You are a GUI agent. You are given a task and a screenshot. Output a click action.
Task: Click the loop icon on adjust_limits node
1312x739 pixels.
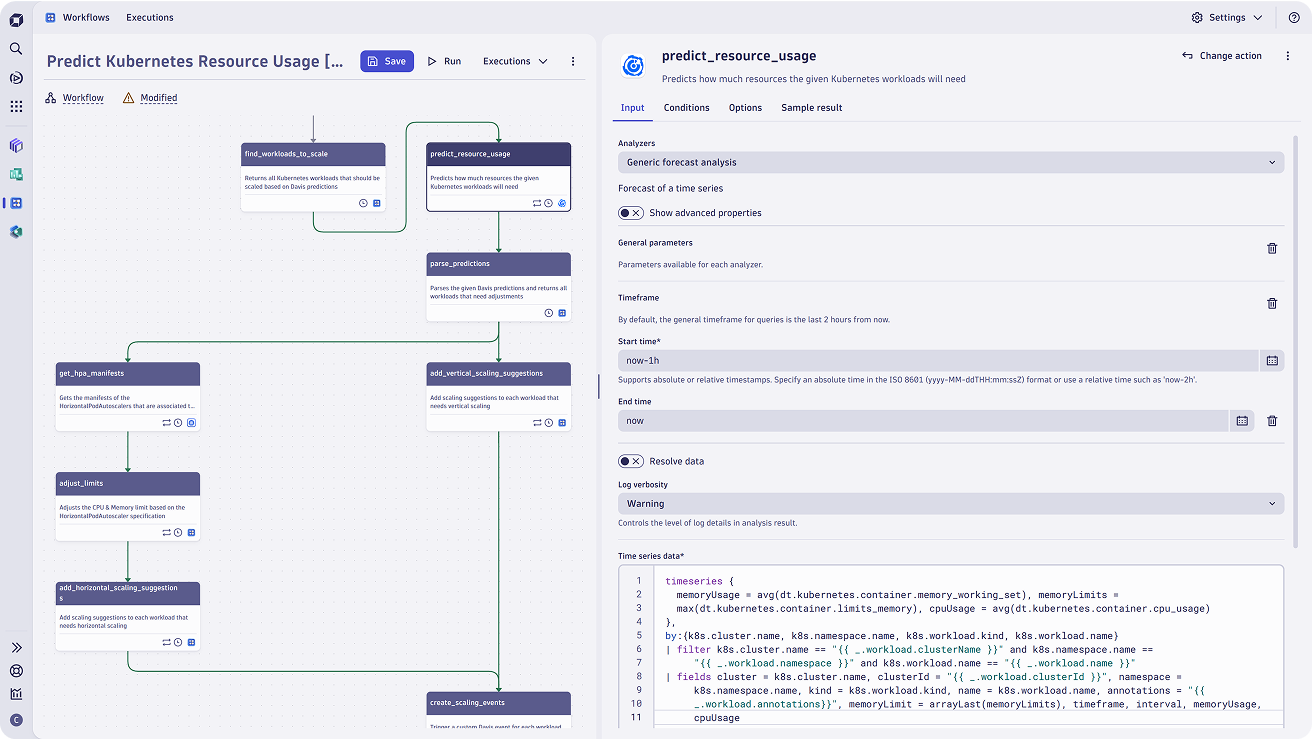[166, 533]
